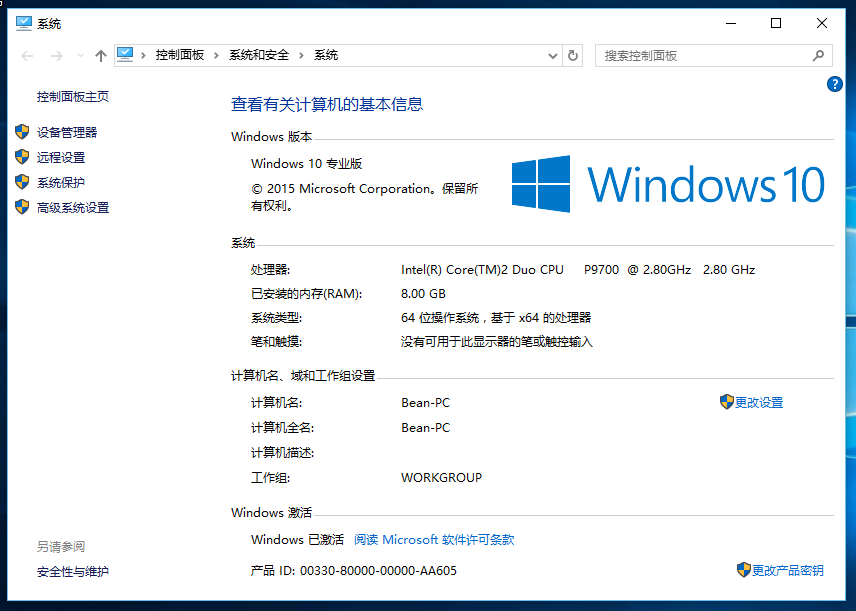
Task: Select 控制面板 breadcrumb item
Action: click(180, 55)
